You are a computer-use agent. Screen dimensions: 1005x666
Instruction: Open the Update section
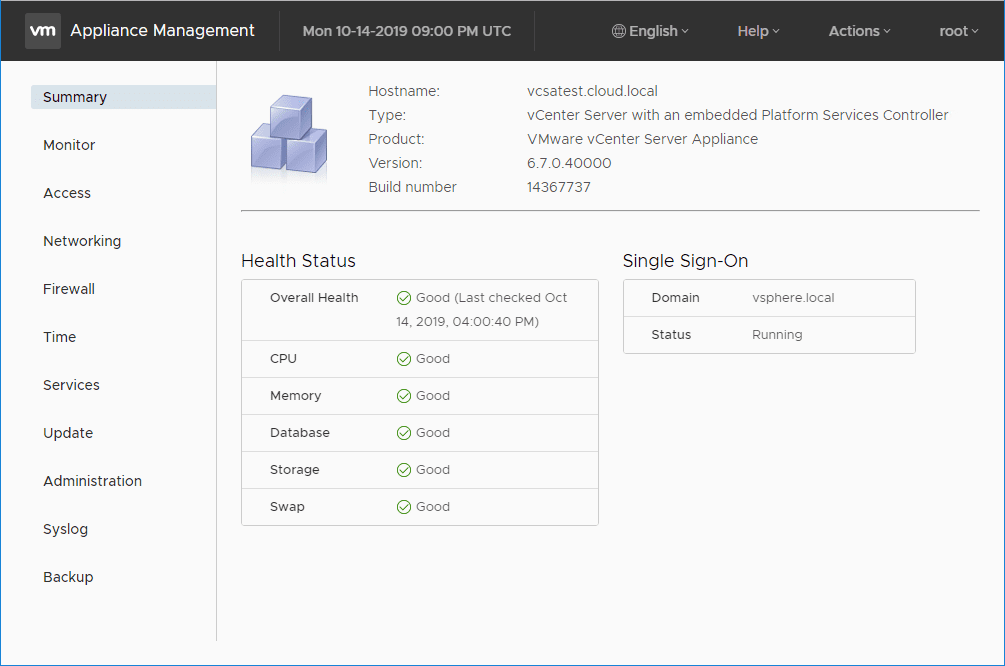pos(68,433)
